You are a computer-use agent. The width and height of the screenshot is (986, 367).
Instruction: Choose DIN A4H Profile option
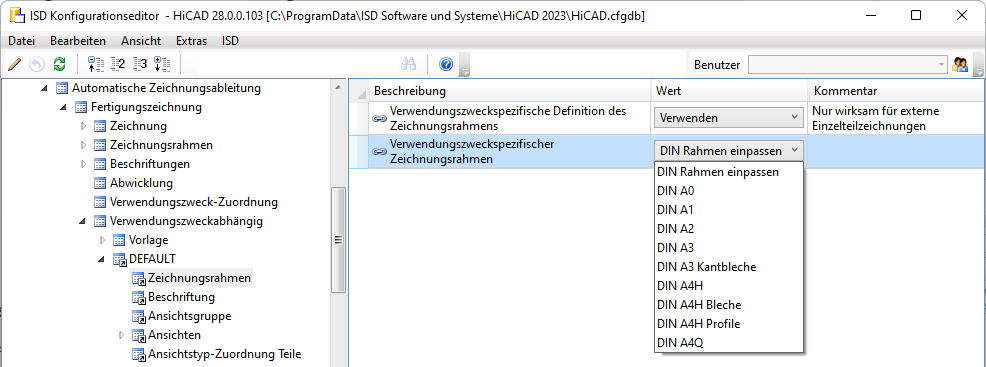point(729,324)
